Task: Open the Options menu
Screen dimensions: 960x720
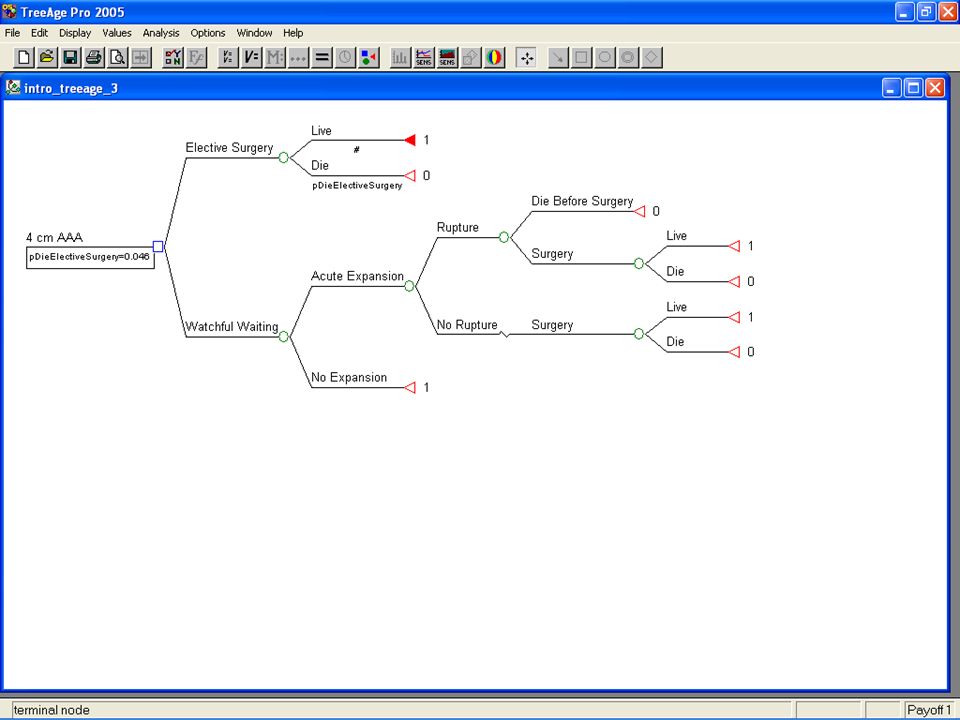Action: (208, 33)
